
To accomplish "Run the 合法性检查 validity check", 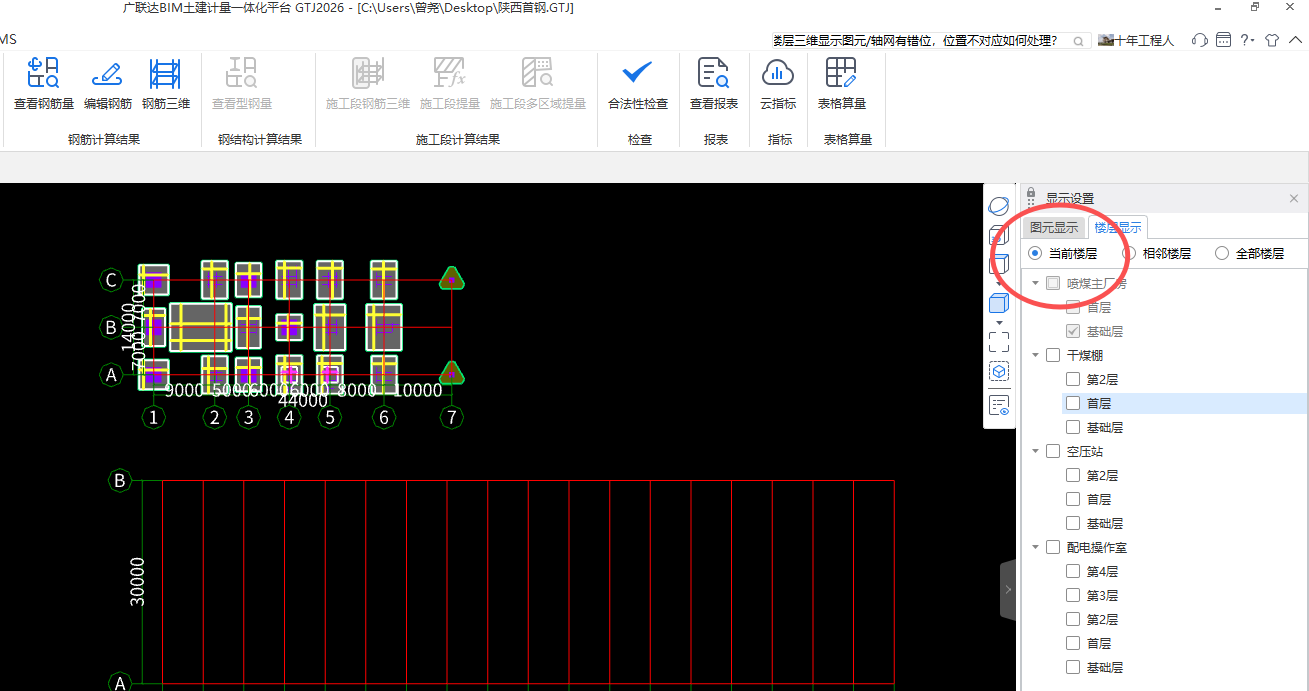I will pyautogui.click(x=638, y=84).
